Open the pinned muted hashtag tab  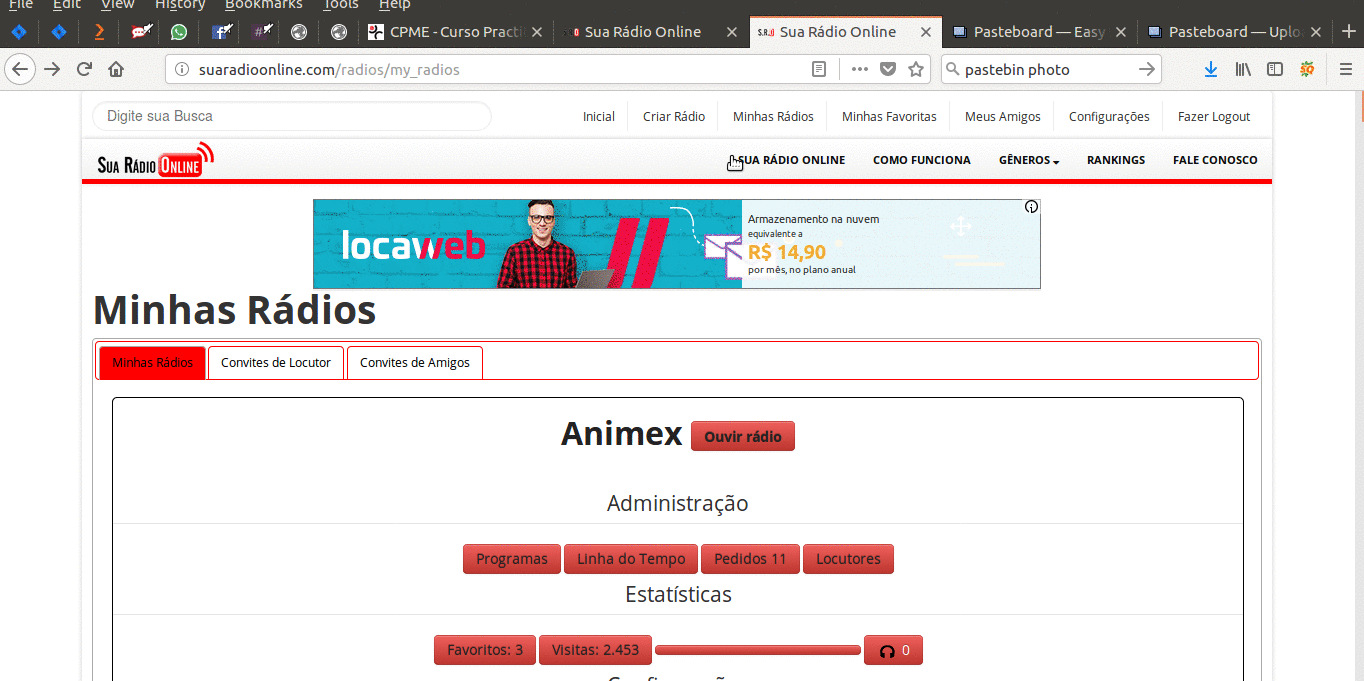[263, 32]
